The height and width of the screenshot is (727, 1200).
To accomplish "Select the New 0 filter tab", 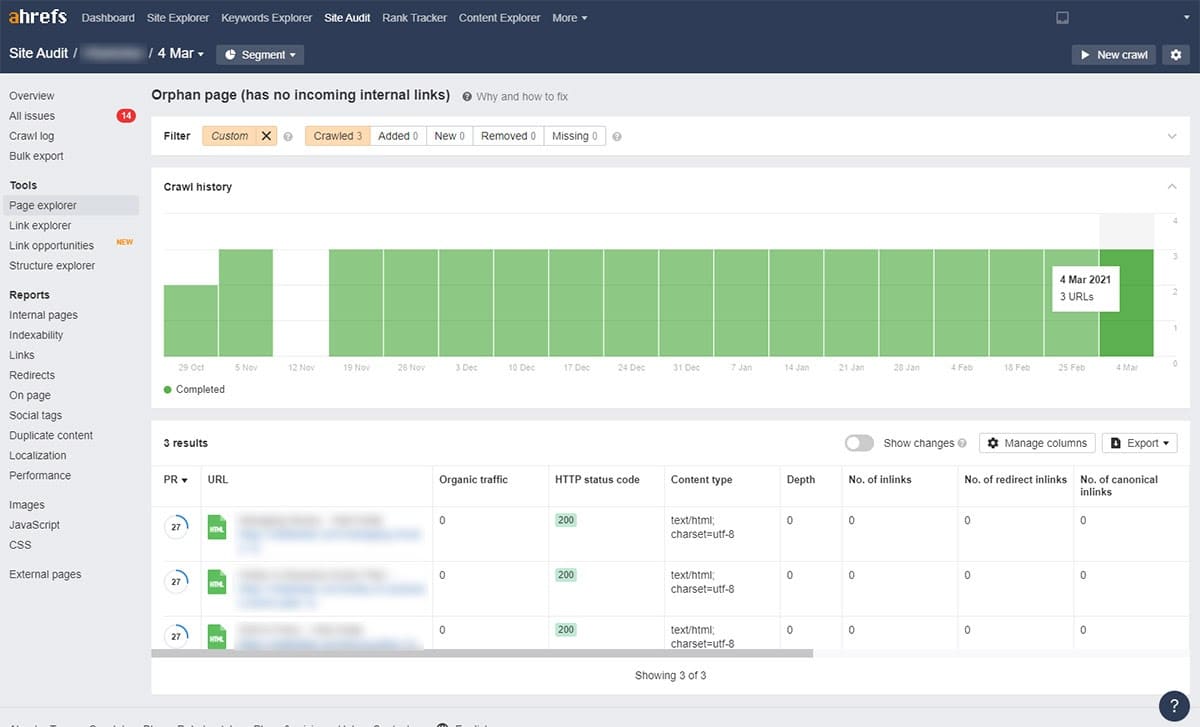I will 450,136.
